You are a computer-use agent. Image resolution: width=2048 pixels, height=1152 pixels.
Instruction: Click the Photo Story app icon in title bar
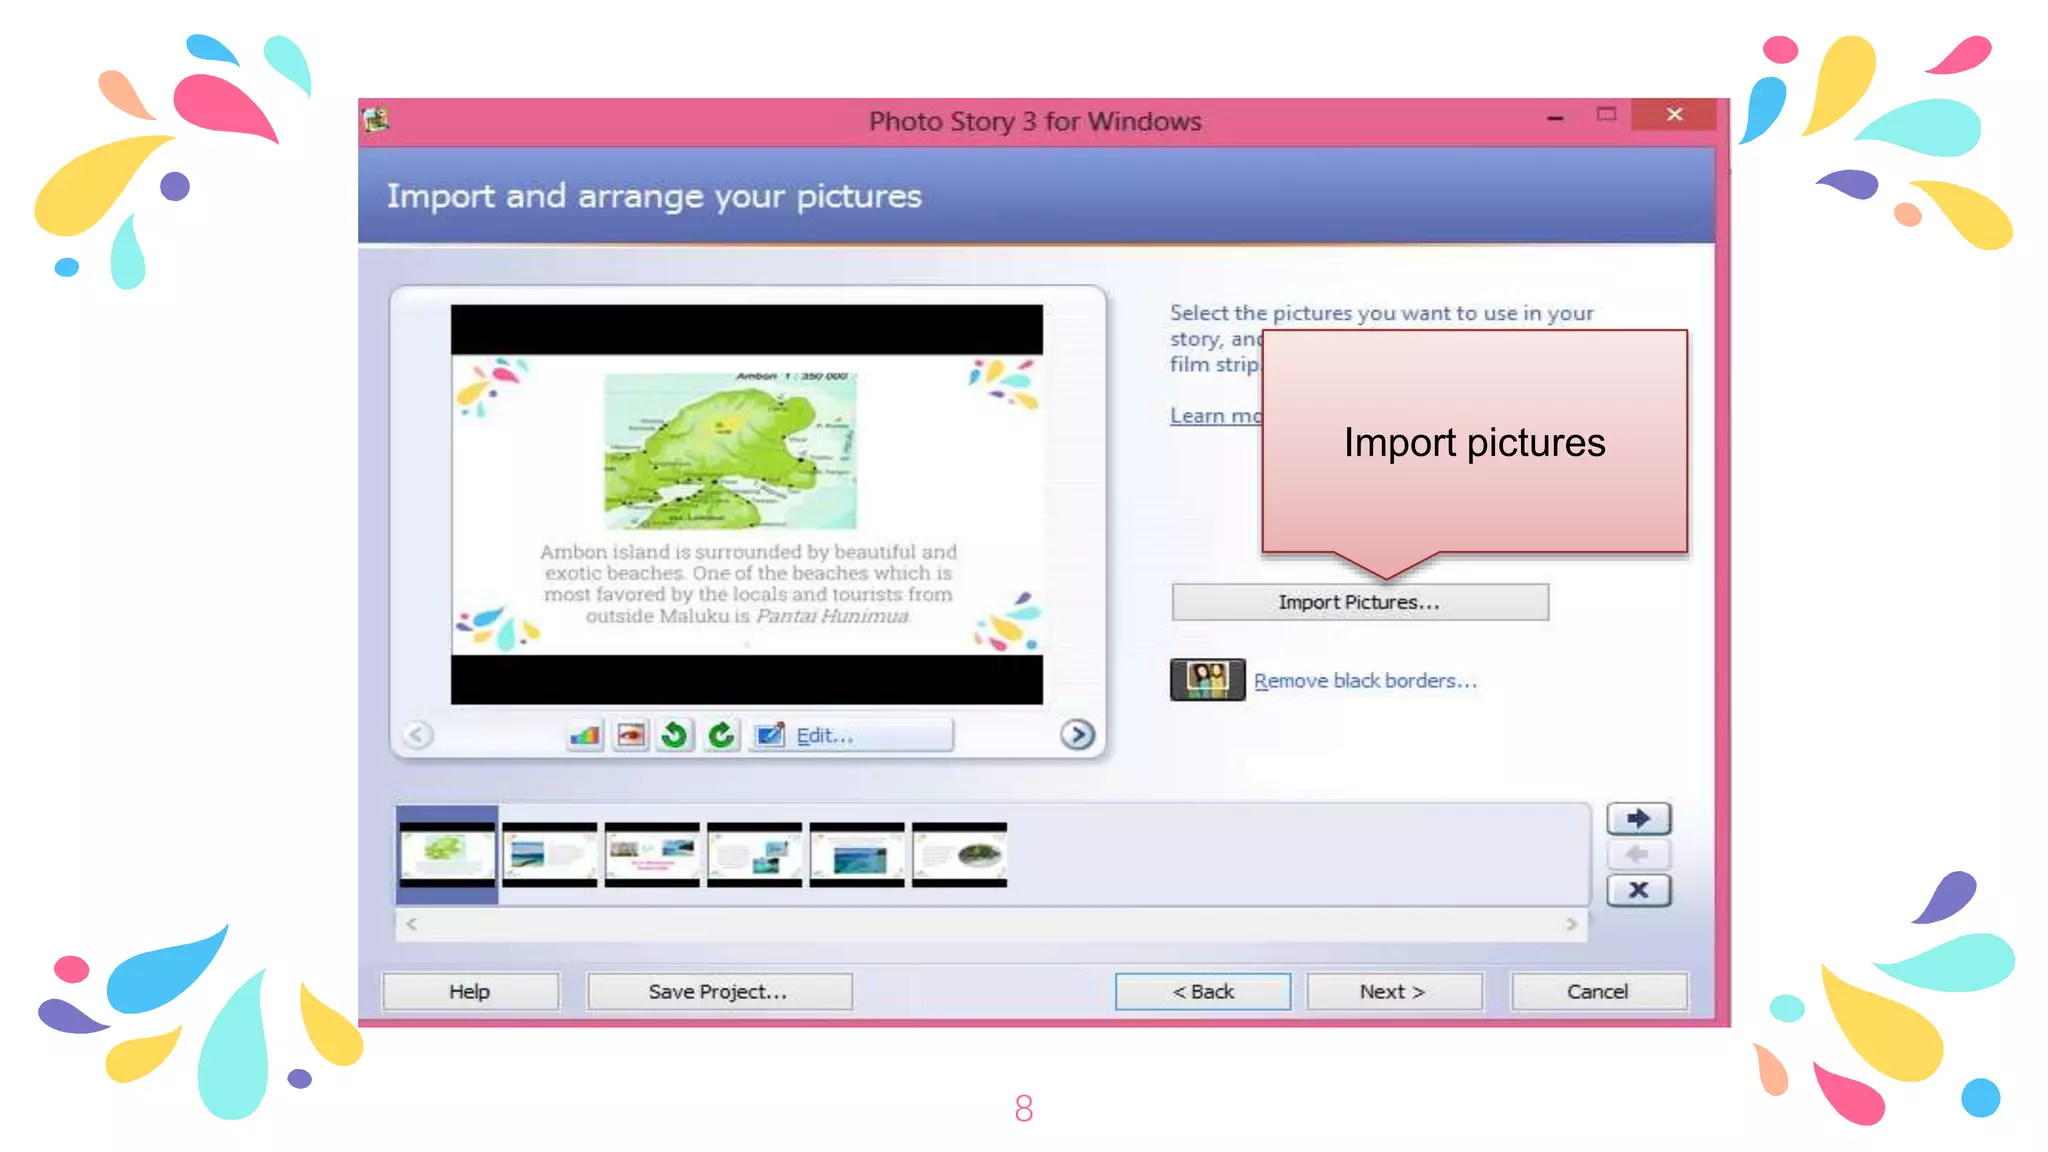pyautogui.click(x=377, y=120)
